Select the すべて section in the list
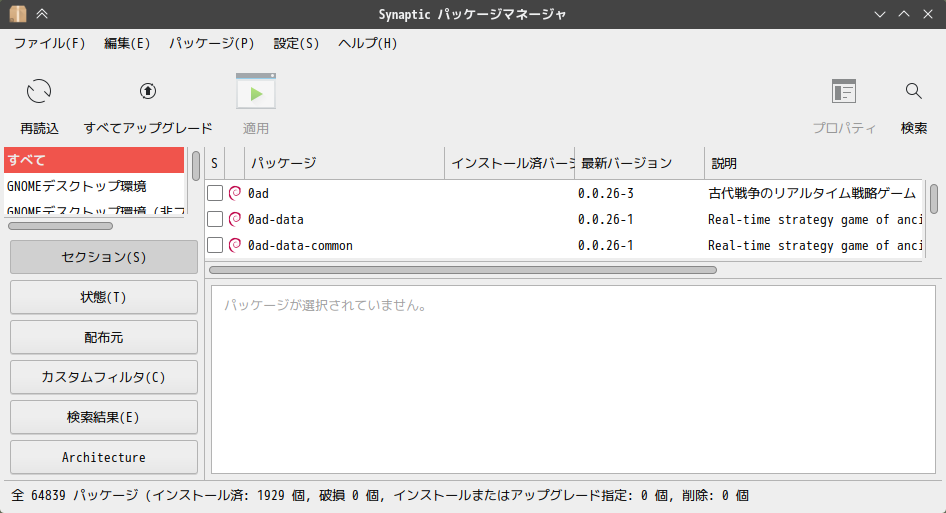This screenshot has width=946, height=513. pos(94,160)
